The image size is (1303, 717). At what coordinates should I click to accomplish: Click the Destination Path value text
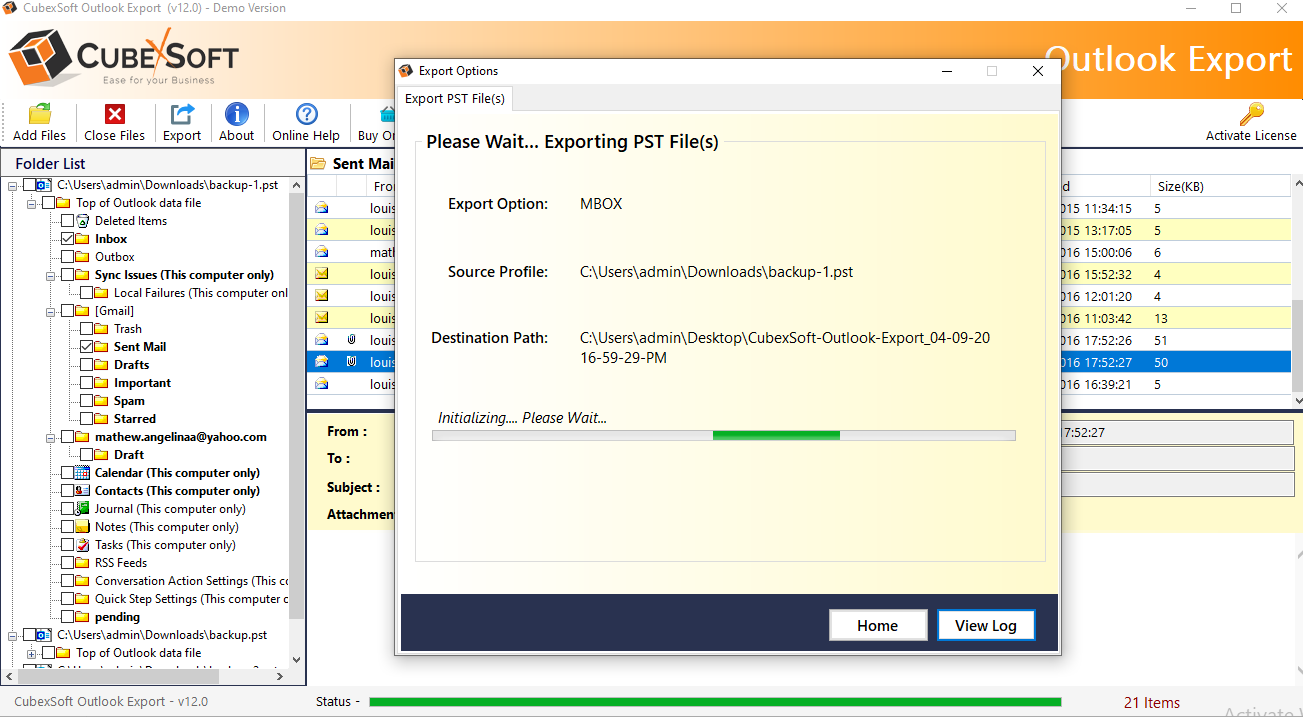coord(785,347)
